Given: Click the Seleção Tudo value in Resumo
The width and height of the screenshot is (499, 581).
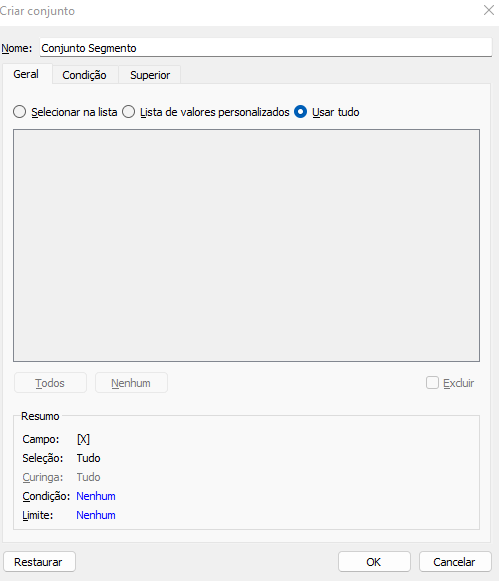Looking at the screenshot, I should [89, 458].
